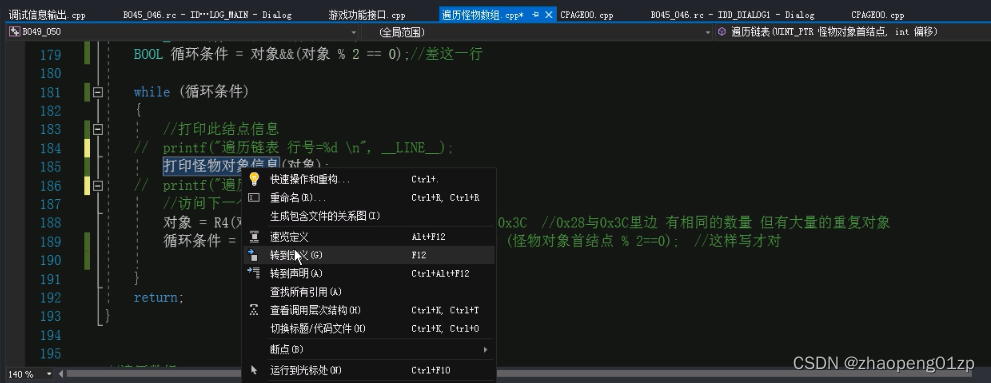The width and height of the screenshot is (991, 383).
Task: Open the (全局范围) scope dropdown
Action: (537, 32)
